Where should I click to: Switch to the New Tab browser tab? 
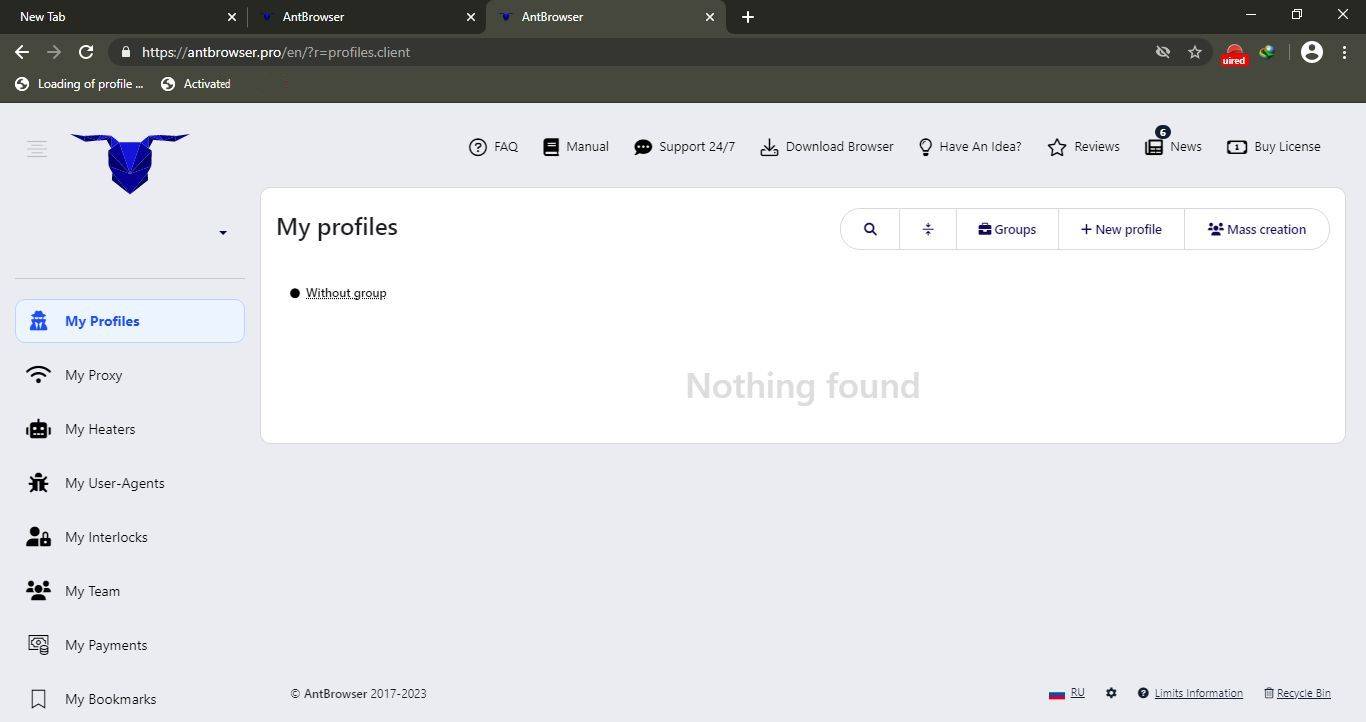(122, 17)
